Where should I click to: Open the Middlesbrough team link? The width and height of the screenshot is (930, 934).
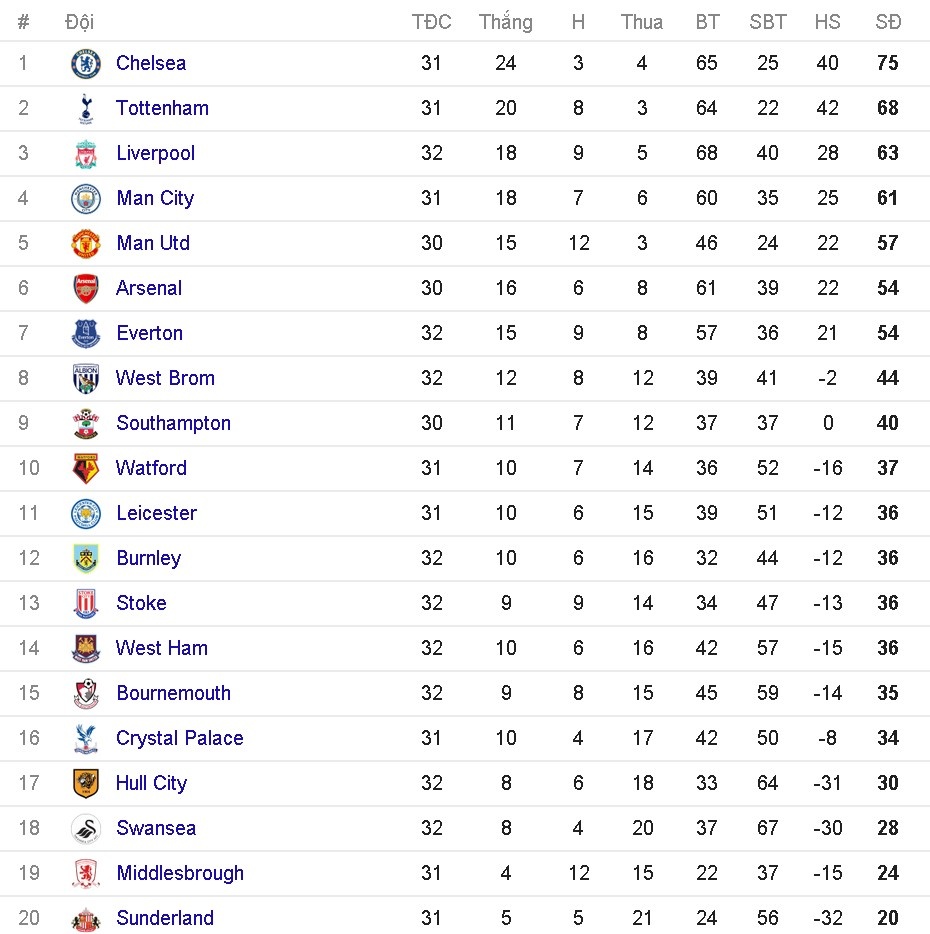[x=180, y=873]
